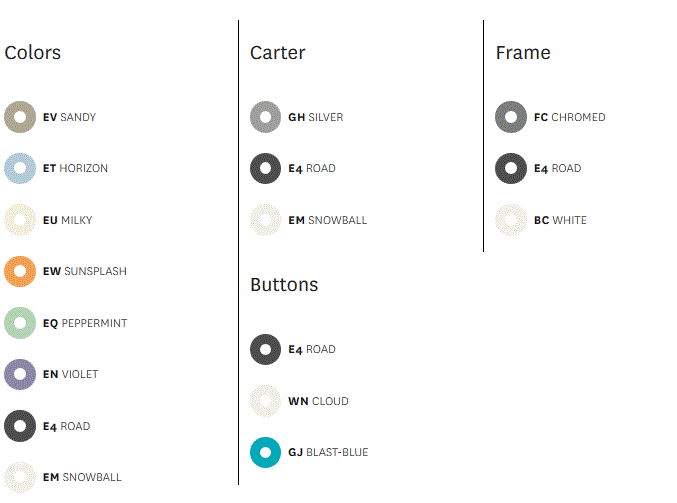Viewport: 677px width, 503px height.
Task: Choose GJ Blast-Blue buttons swatch
Action: coord(266,453)
